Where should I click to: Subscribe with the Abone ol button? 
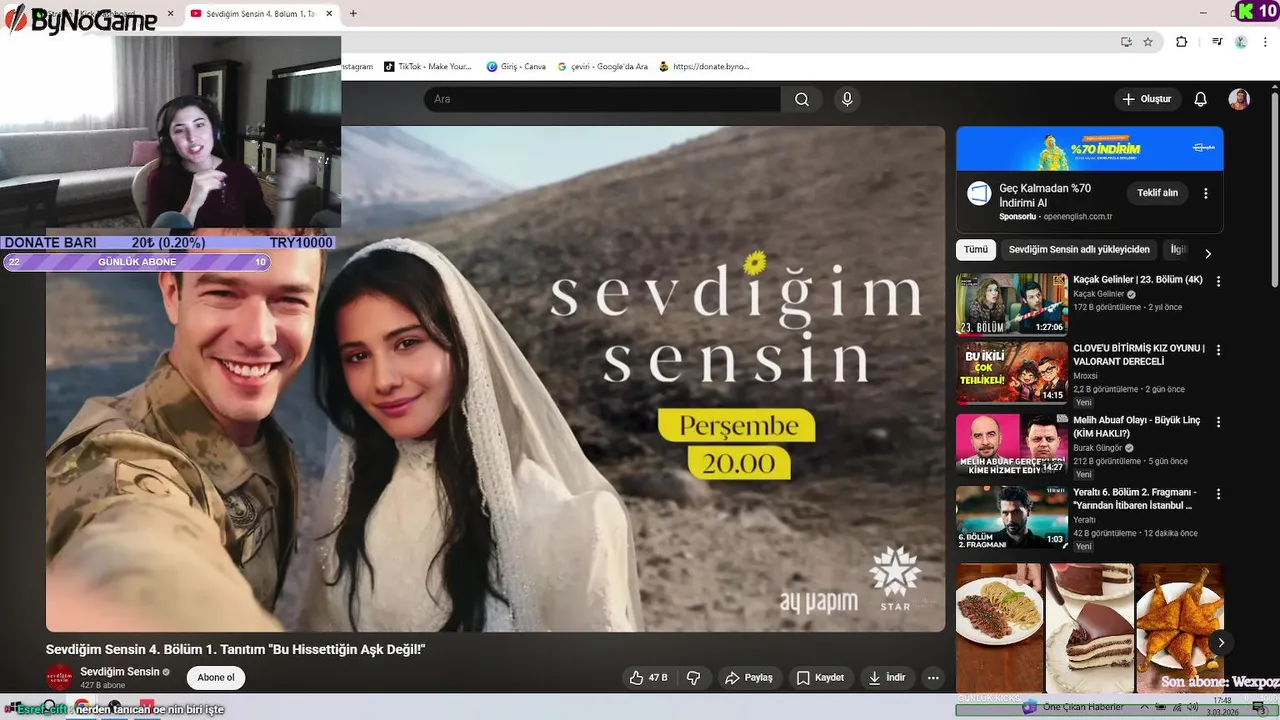click(216, 678)
